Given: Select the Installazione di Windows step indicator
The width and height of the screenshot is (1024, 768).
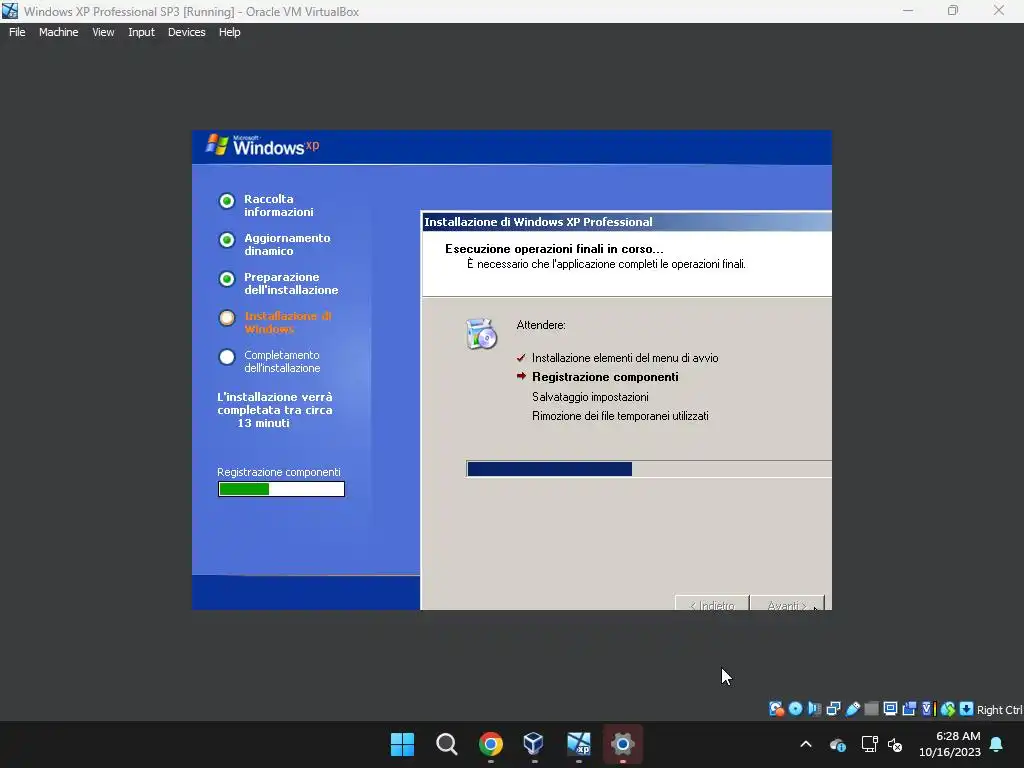Looking at the screenshot, I should point(227,318).
